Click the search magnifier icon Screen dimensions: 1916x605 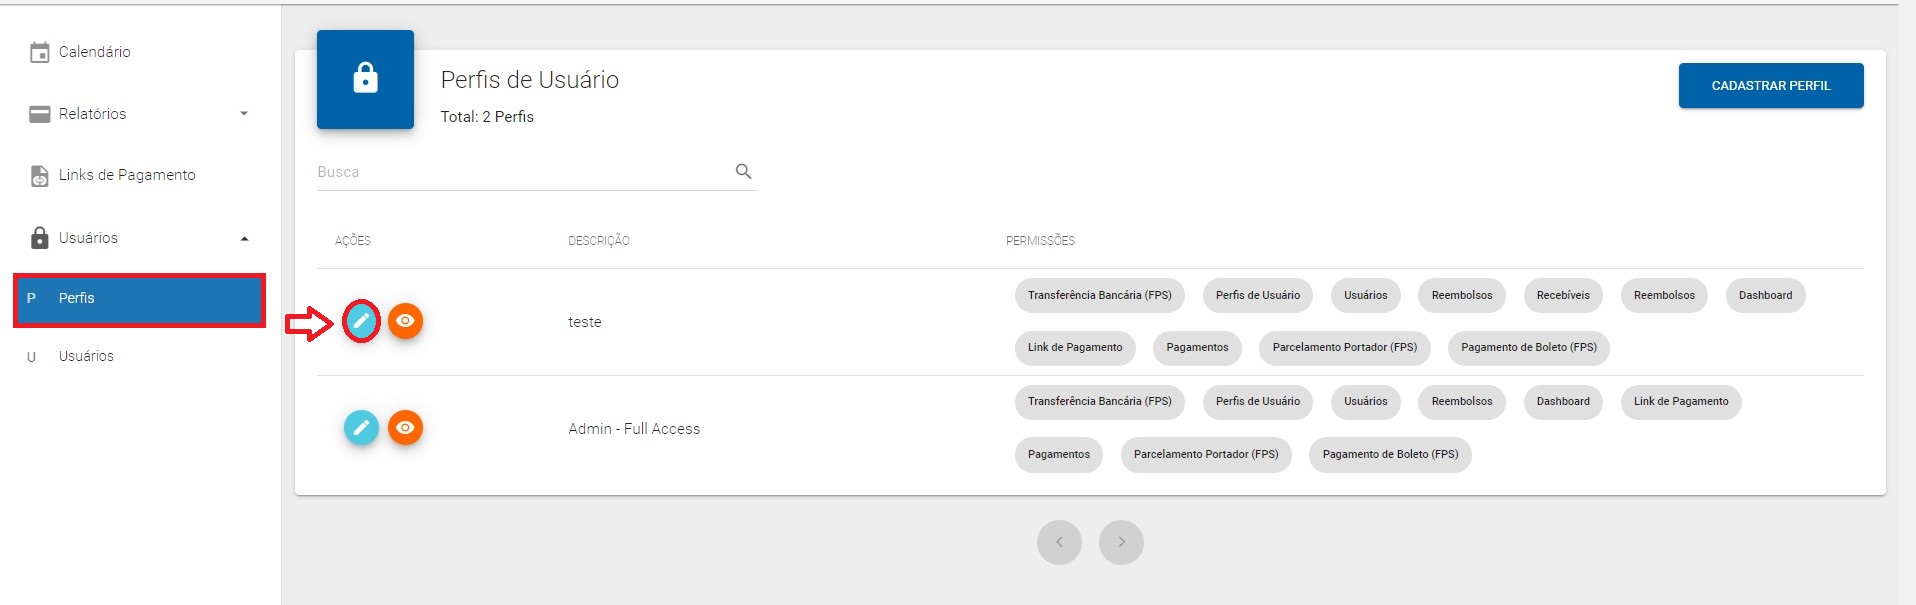[x=743, y=171]
